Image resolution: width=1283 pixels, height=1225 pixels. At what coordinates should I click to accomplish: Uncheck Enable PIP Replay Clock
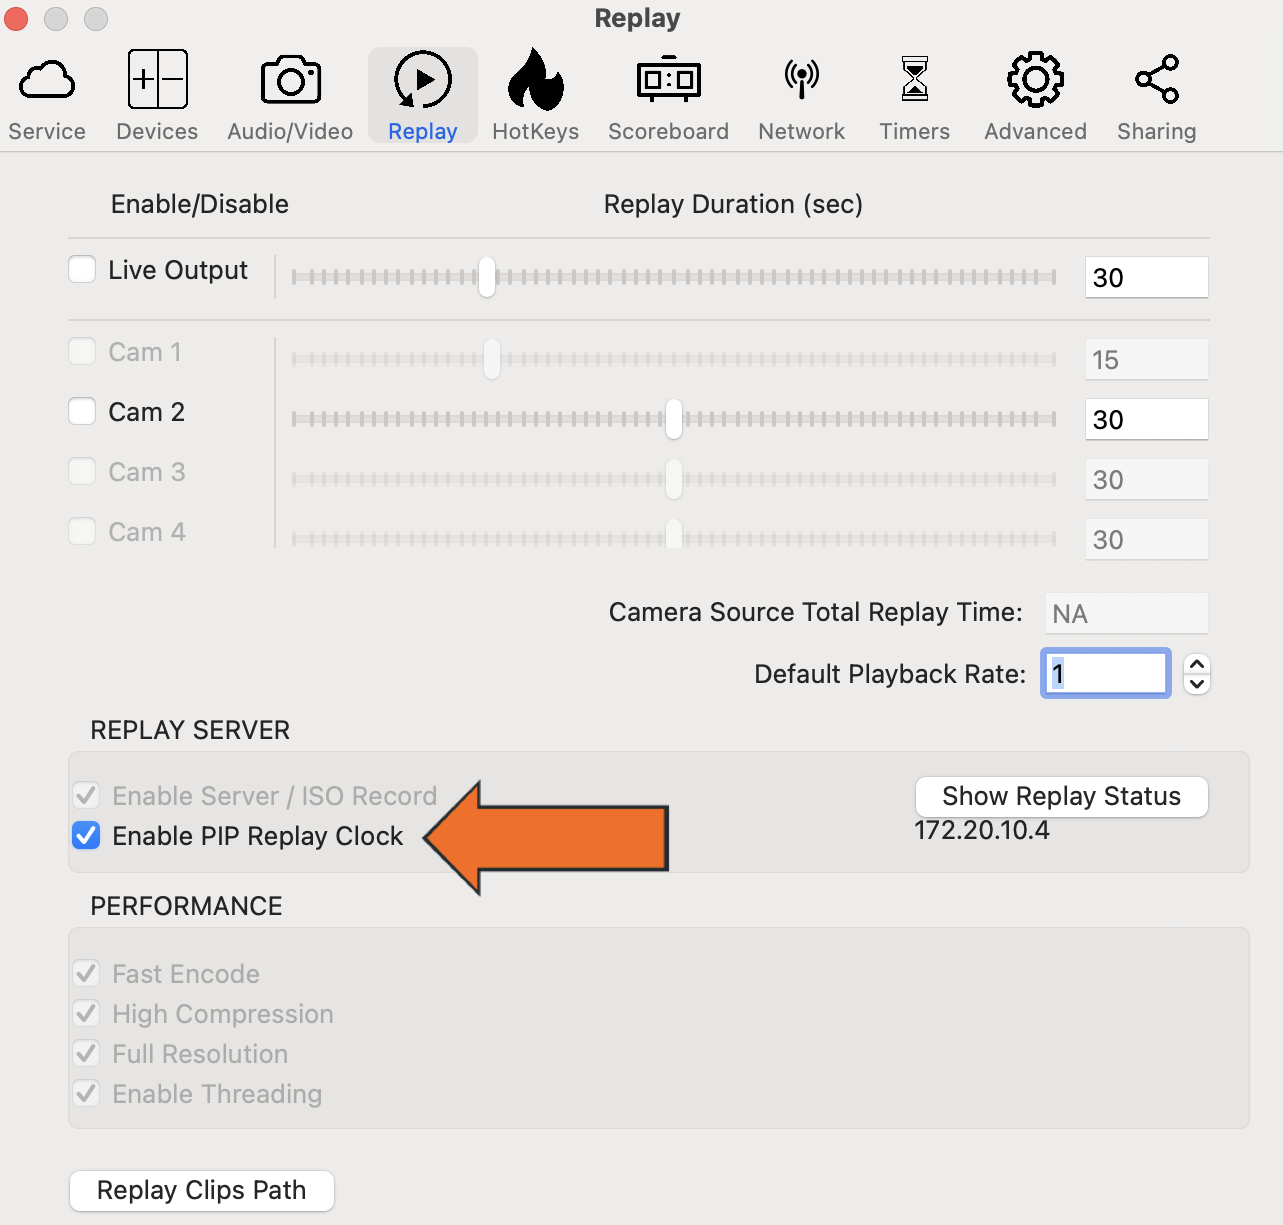[86, 836]
